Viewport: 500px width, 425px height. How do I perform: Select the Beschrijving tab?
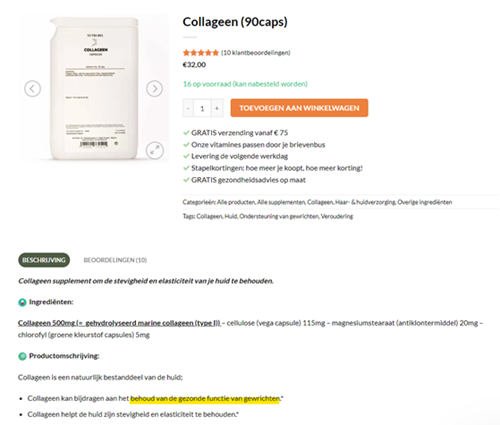[x=44, y=260]
